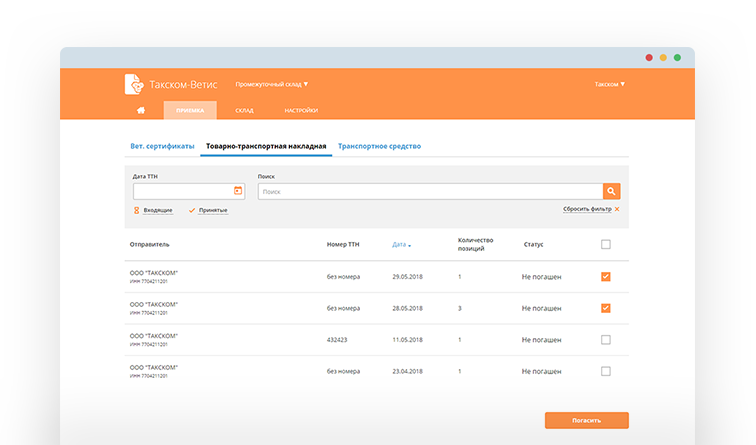Screen dimensions: 756x445
Task: Click the Входящие filter icon
Action: 136,210
